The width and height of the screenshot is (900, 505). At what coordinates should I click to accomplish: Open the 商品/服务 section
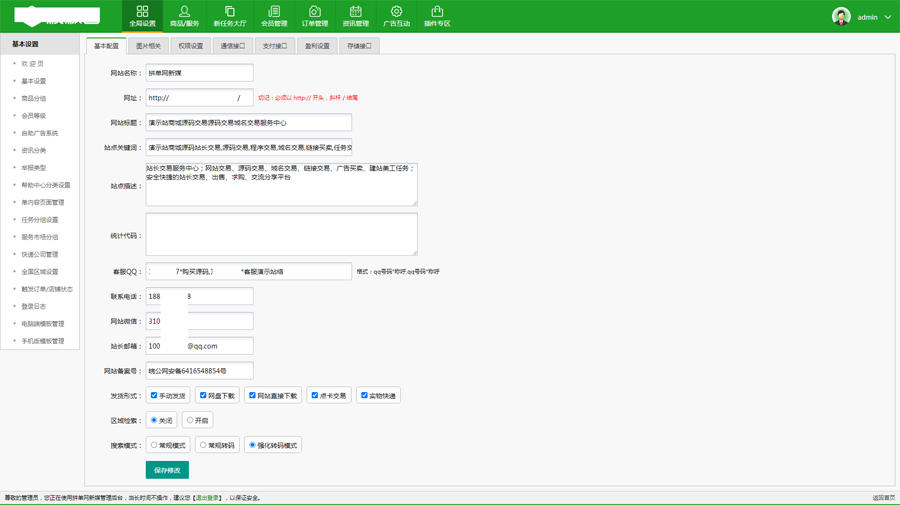pyautogui.click(x=184, y=16)
